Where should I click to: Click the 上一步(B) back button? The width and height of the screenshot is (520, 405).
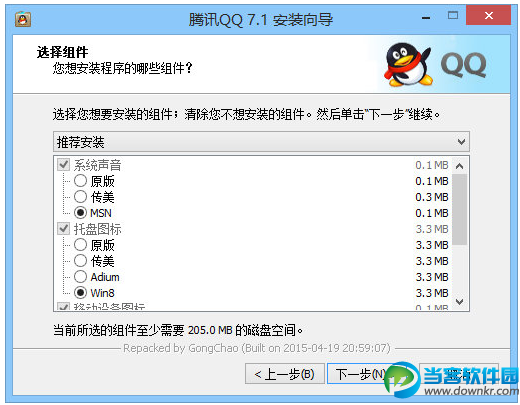285,374
